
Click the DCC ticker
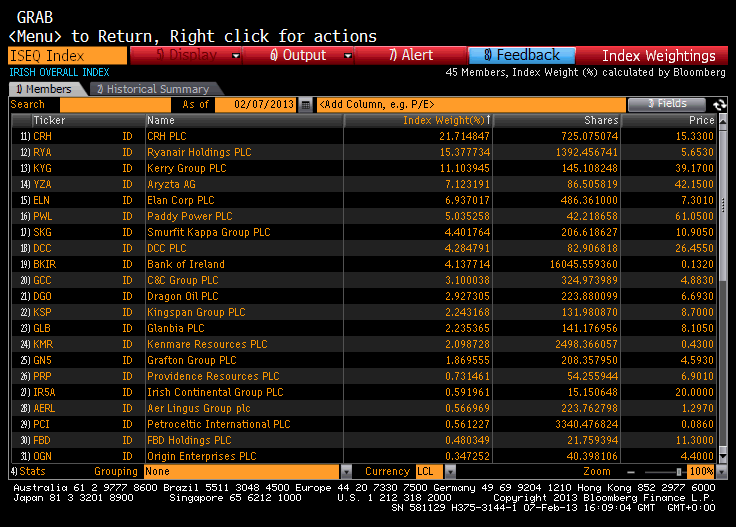(x=42, y=248)
